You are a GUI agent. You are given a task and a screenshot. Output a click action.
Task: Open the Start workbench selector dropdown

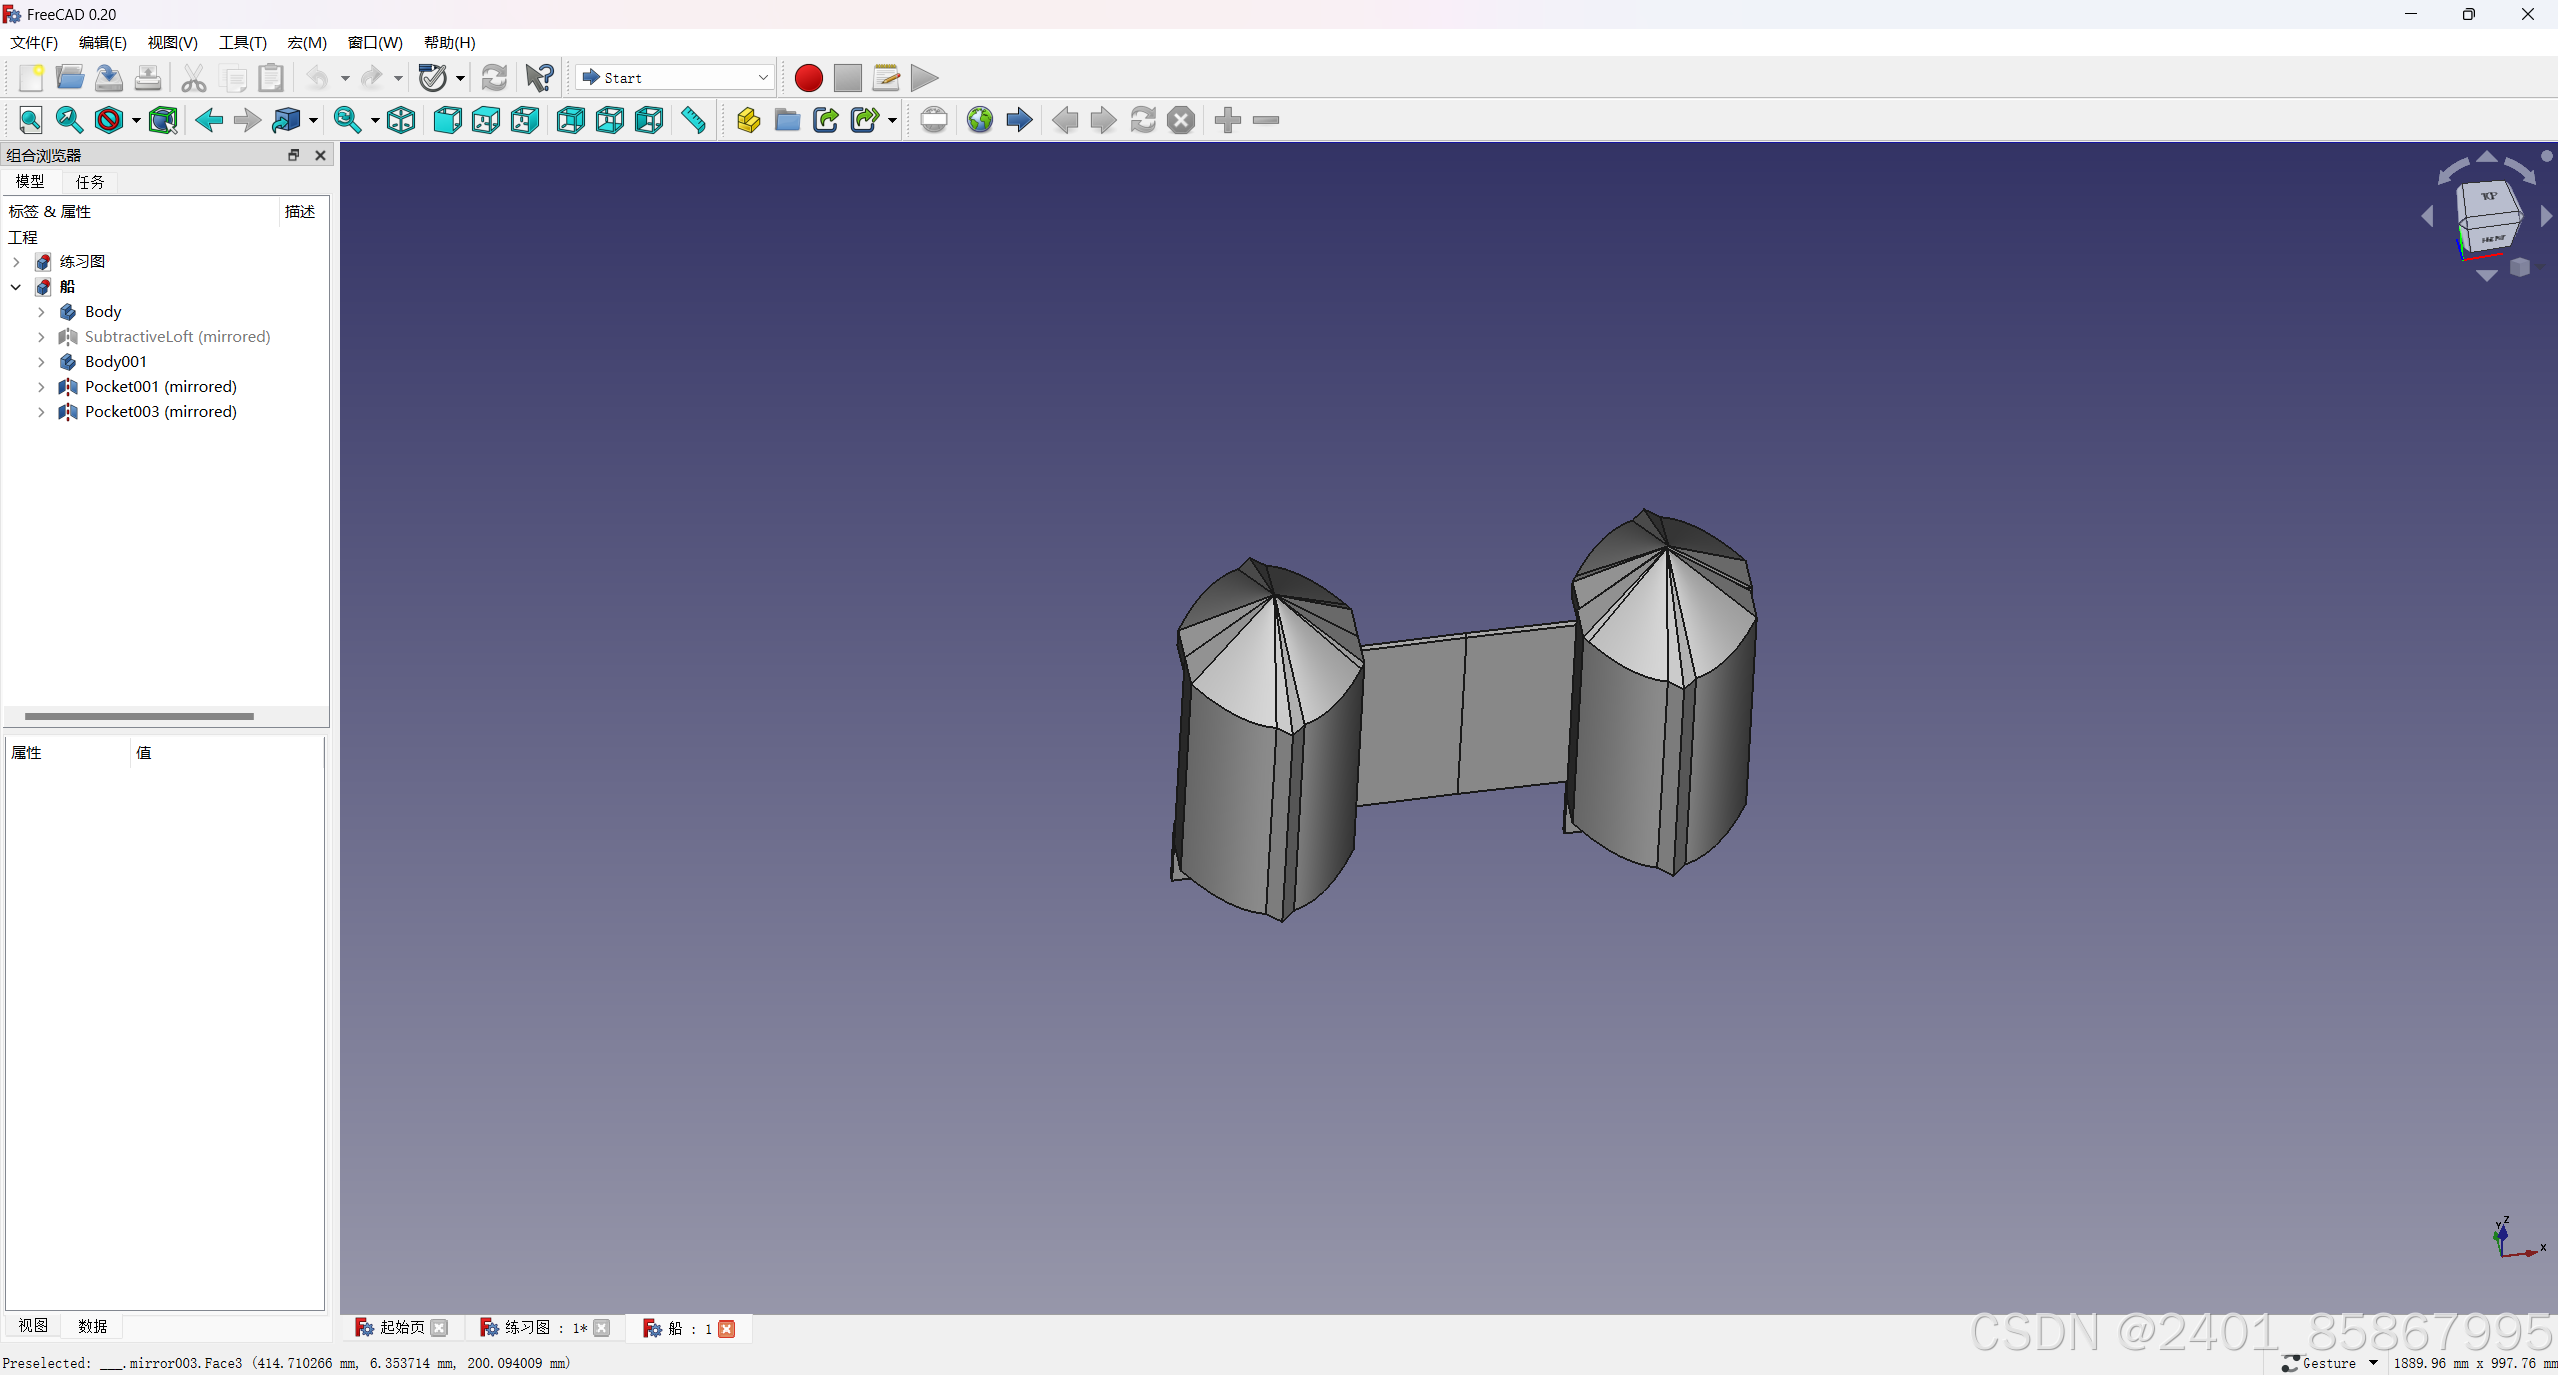point(675,78)
